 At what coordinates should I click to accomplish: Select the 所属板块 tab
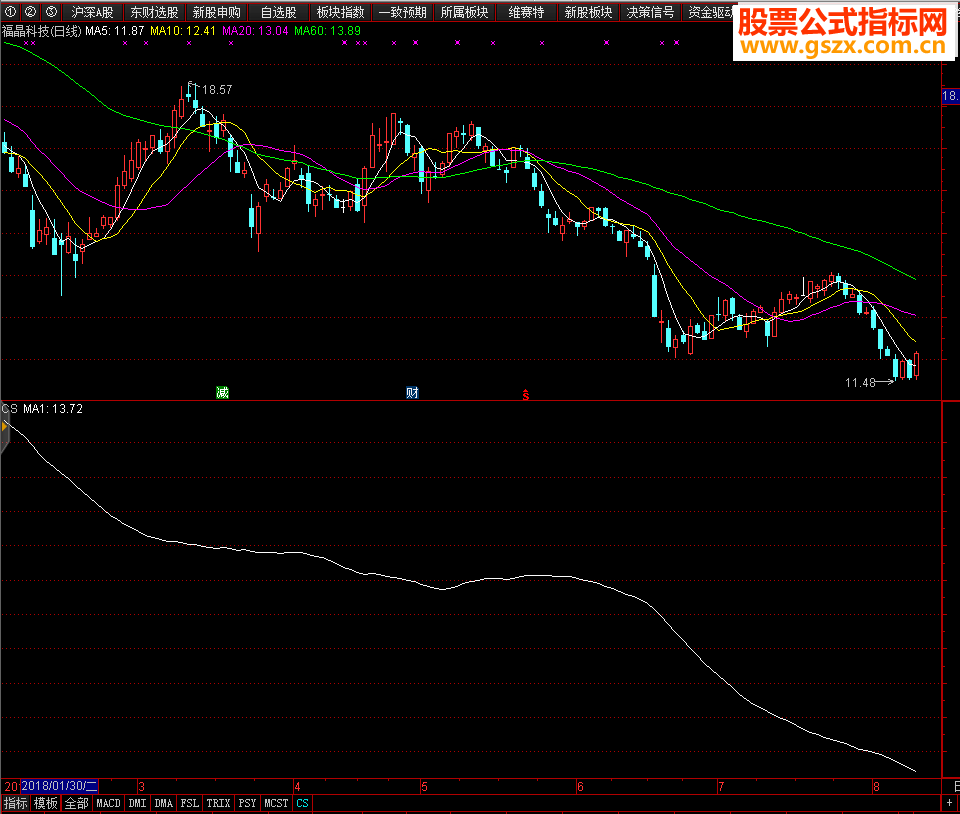[x=465, y=12]
